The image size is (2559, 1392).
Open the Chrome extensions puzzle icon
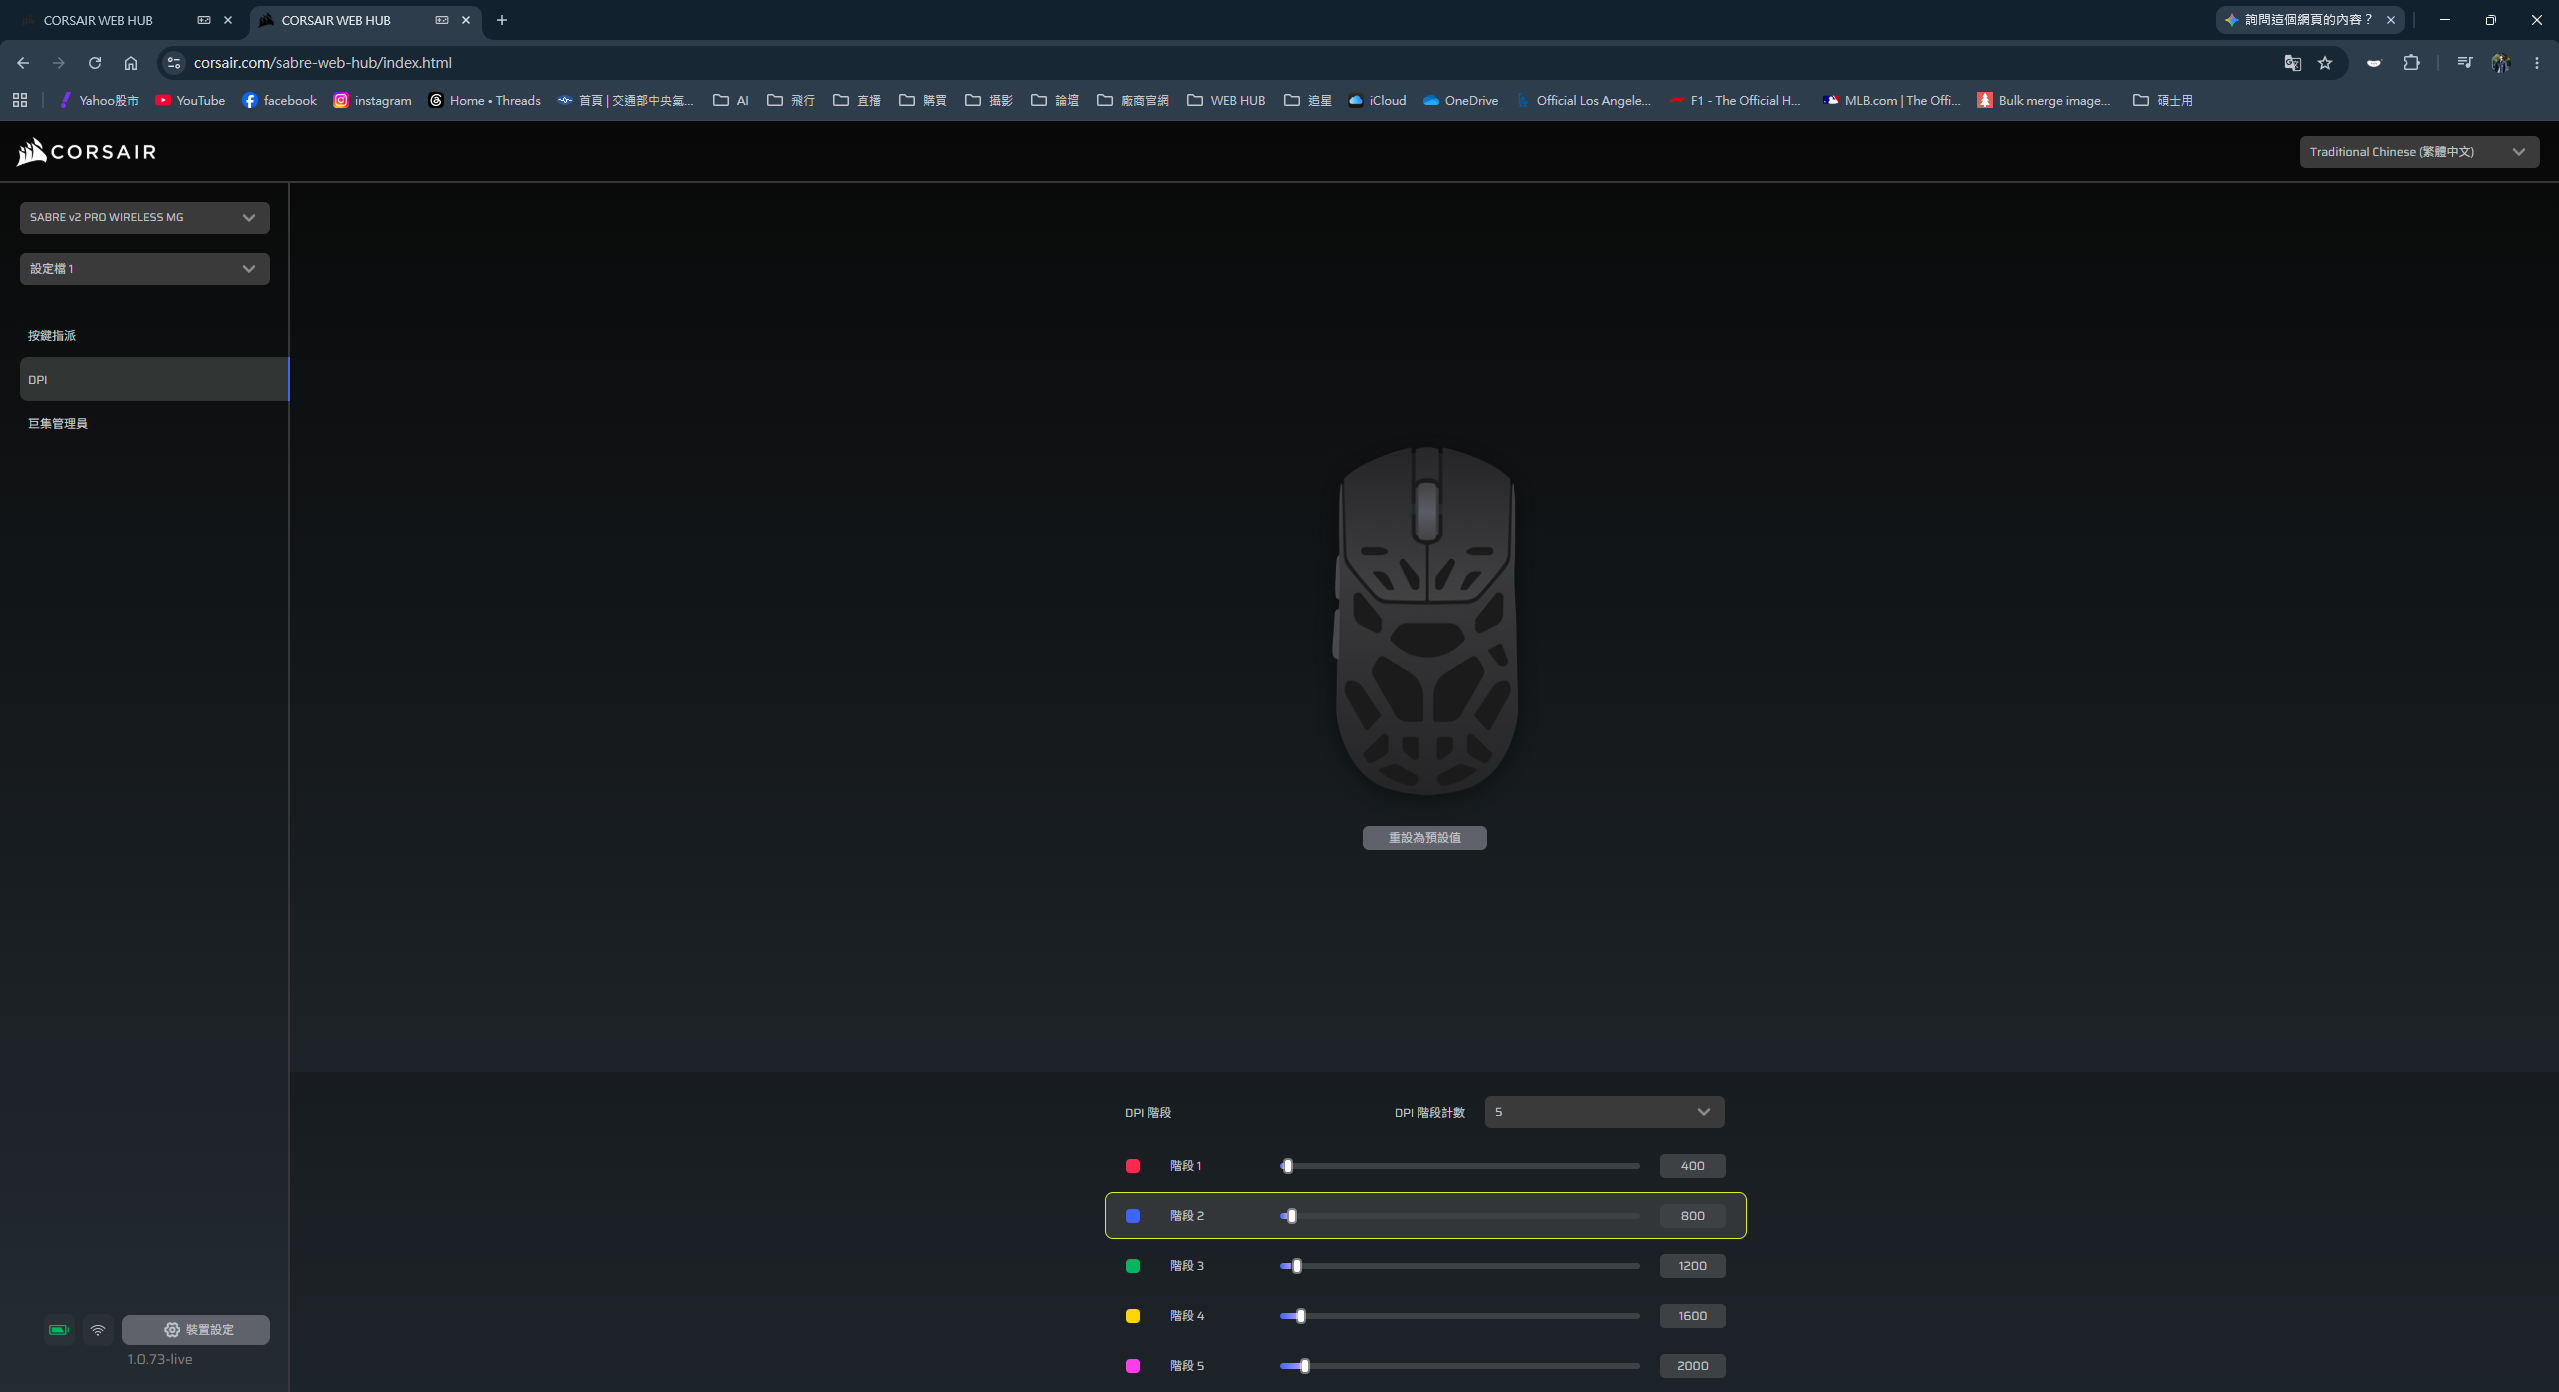click(x=2411, y=63)
